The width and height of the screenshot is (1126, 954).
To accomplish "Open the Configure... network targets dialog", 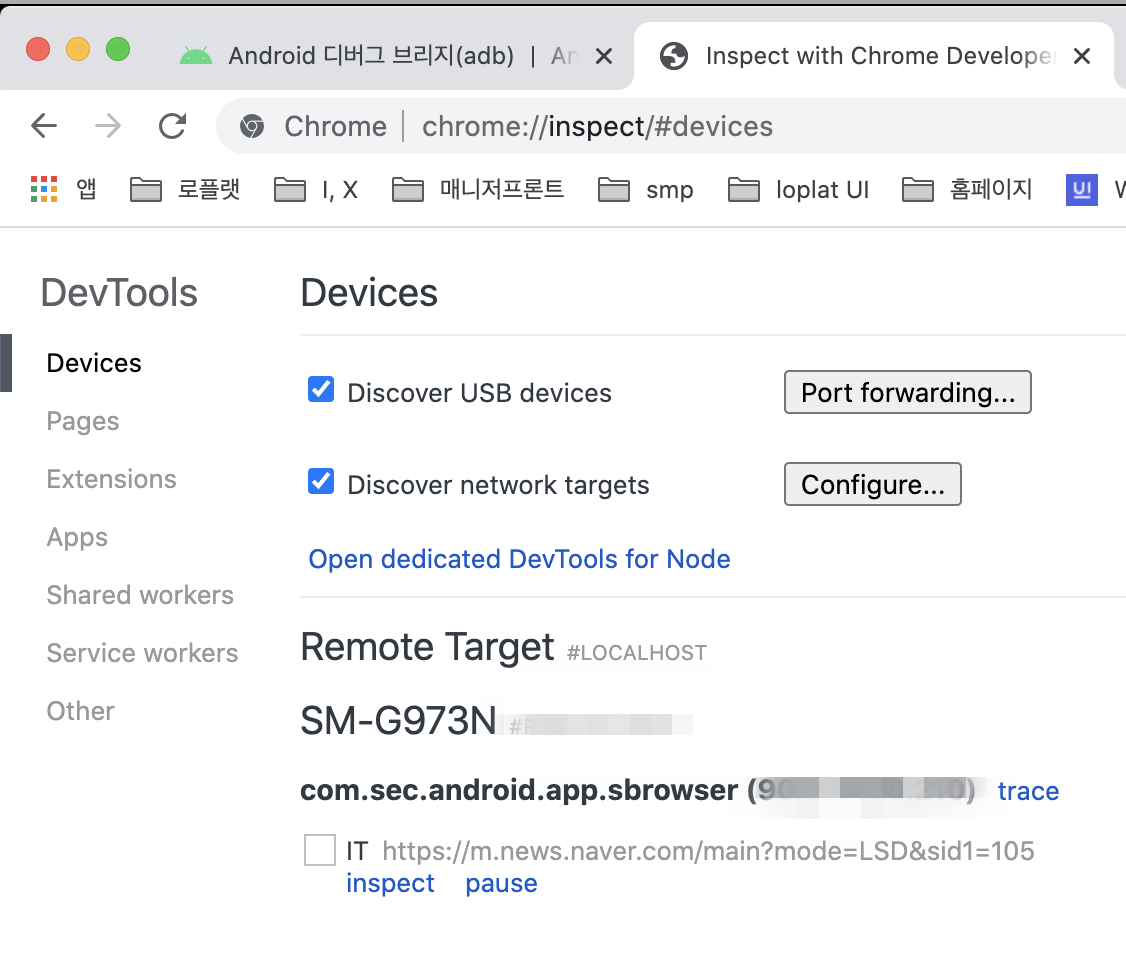I will coord(873,484).
